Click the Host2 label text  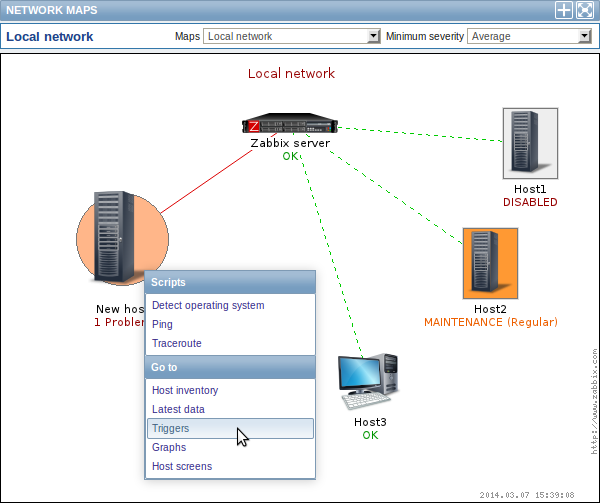(x=490, y=309)
